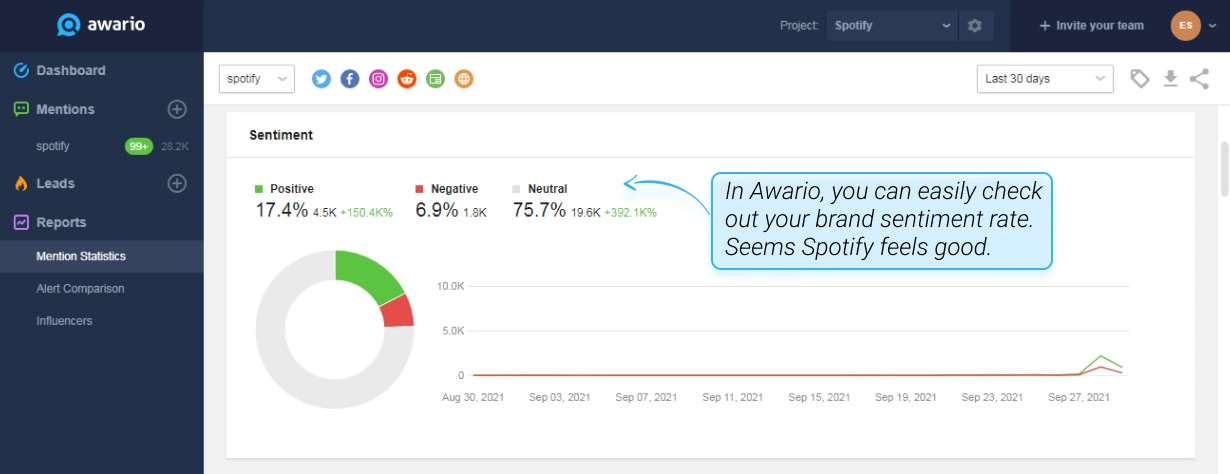The image size is (1230, 474).
Task: Filter by Web source icon
Action: [463, 79]
